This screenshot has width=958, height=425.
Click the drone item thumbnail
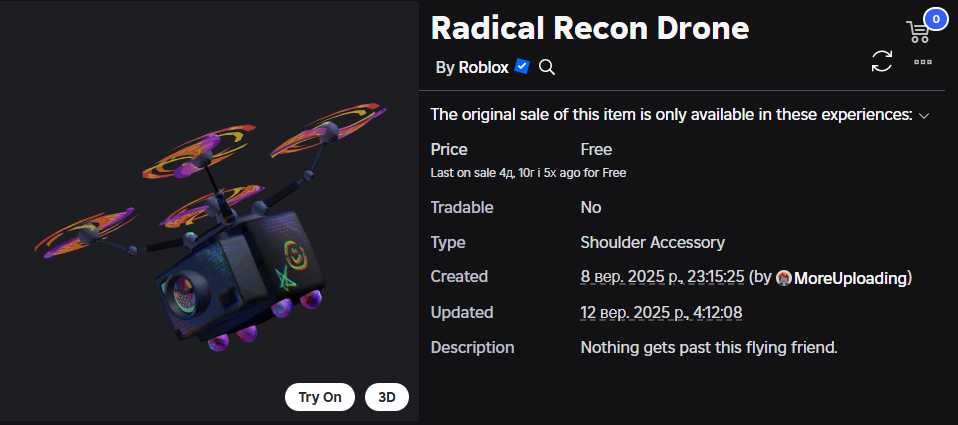210,230
